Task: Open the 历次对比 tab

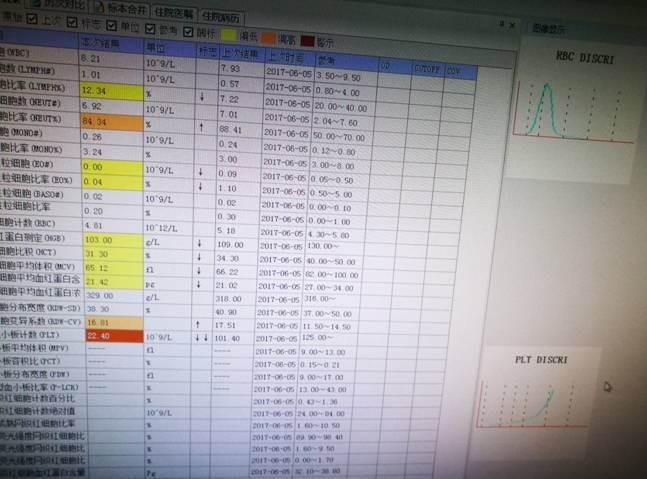Action: (60, 4)
